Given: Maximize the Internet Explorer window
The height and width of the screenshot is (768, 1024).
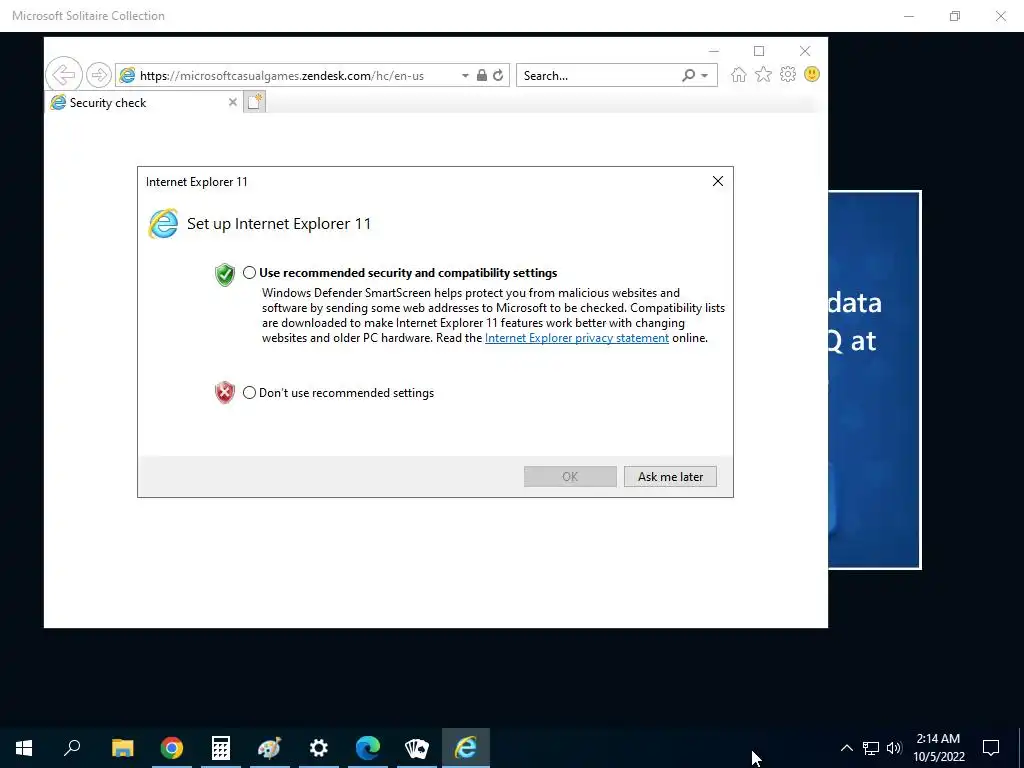Looking at the screenshot, I should tap(759, 51).
